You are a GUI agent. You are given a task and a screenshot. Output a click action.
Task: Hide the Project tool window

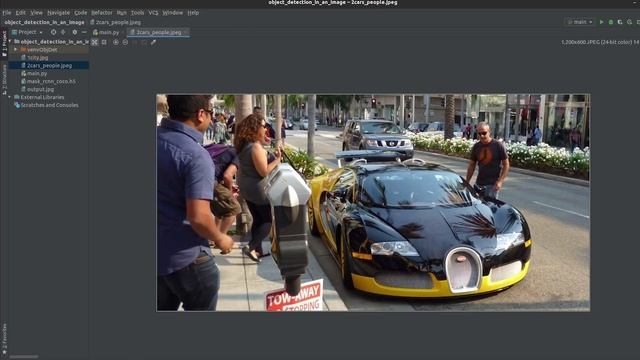[84, 32]
